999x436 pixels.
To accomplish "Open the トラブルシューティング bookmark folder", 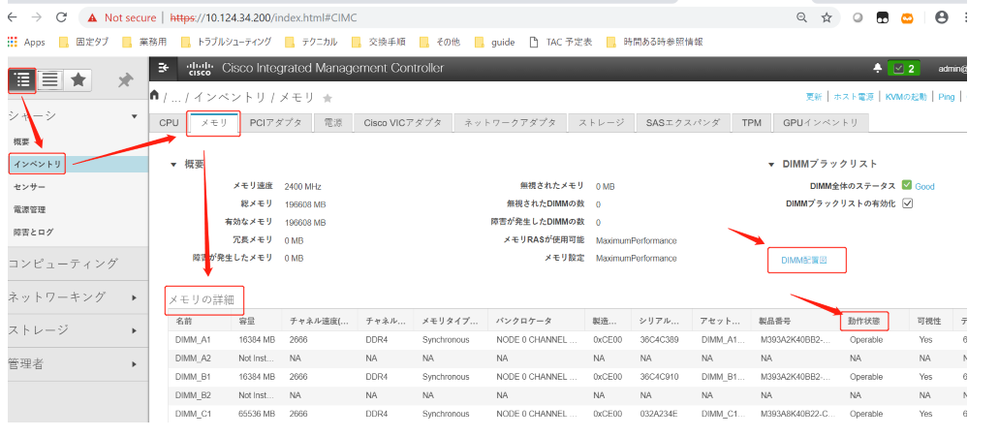I will [x=226, y=42].
